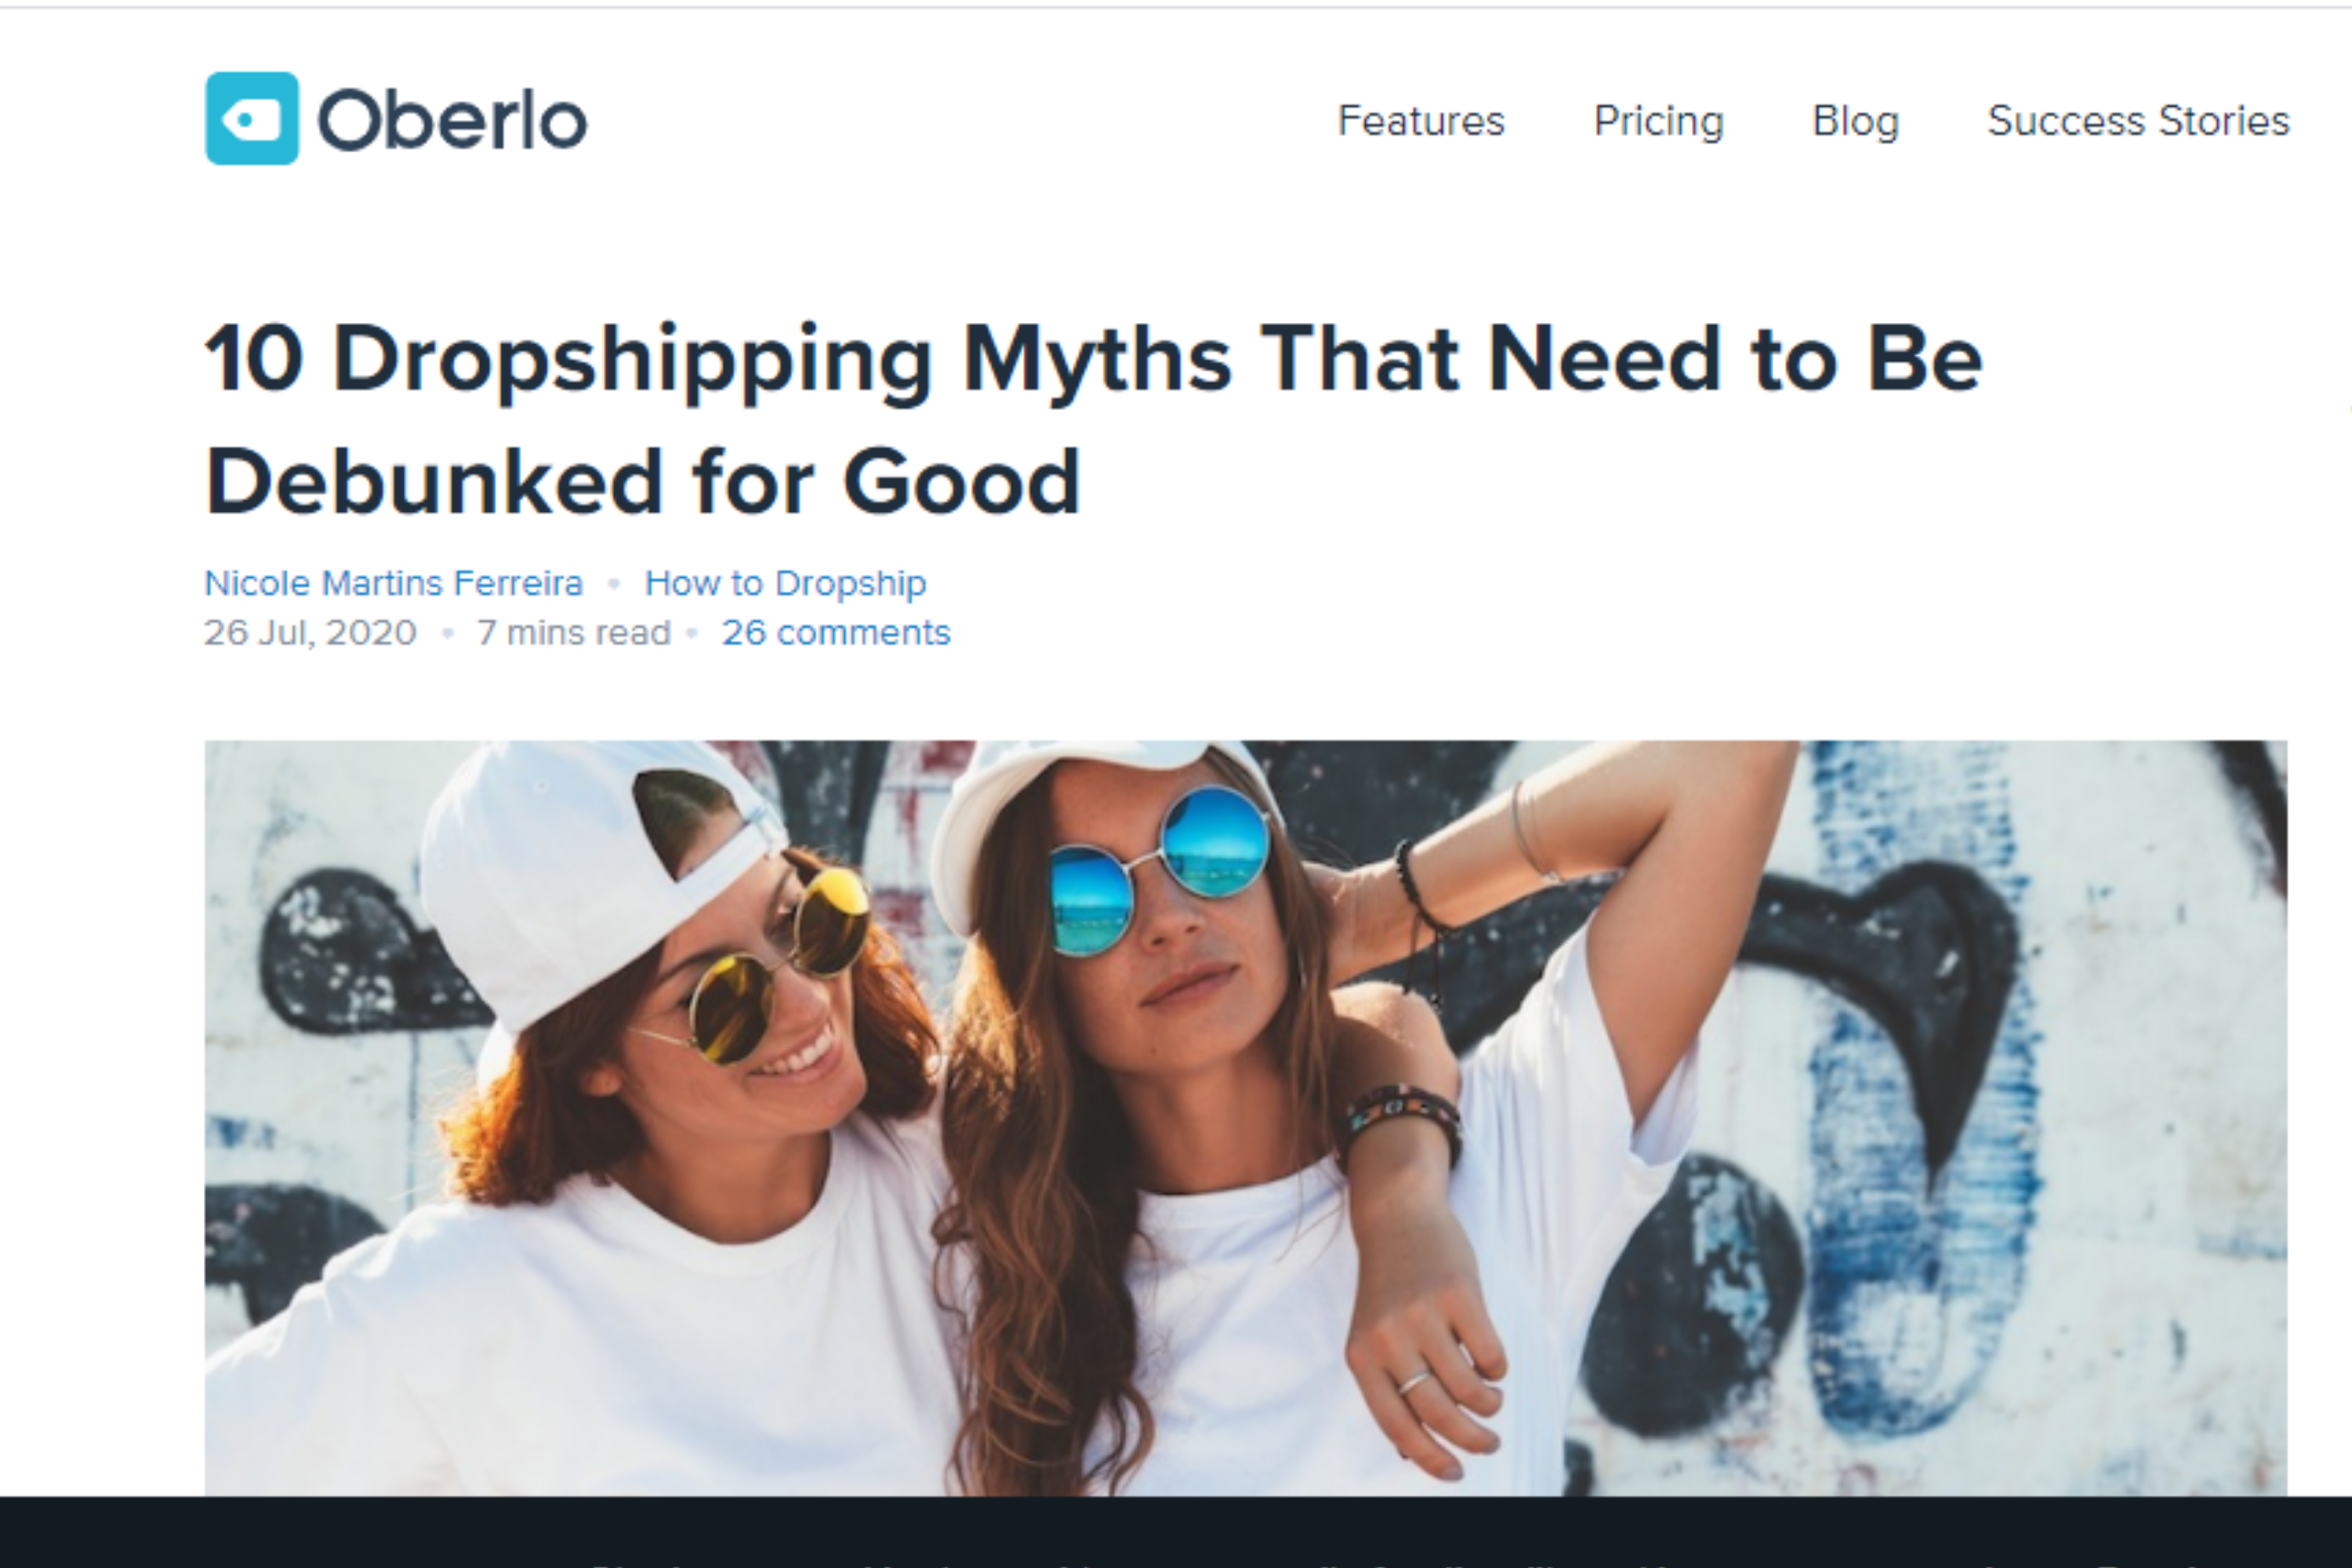This screenshot has width=2352, height=1568.
Task: Visit the Success Stories section
Action: [2138, 121]
